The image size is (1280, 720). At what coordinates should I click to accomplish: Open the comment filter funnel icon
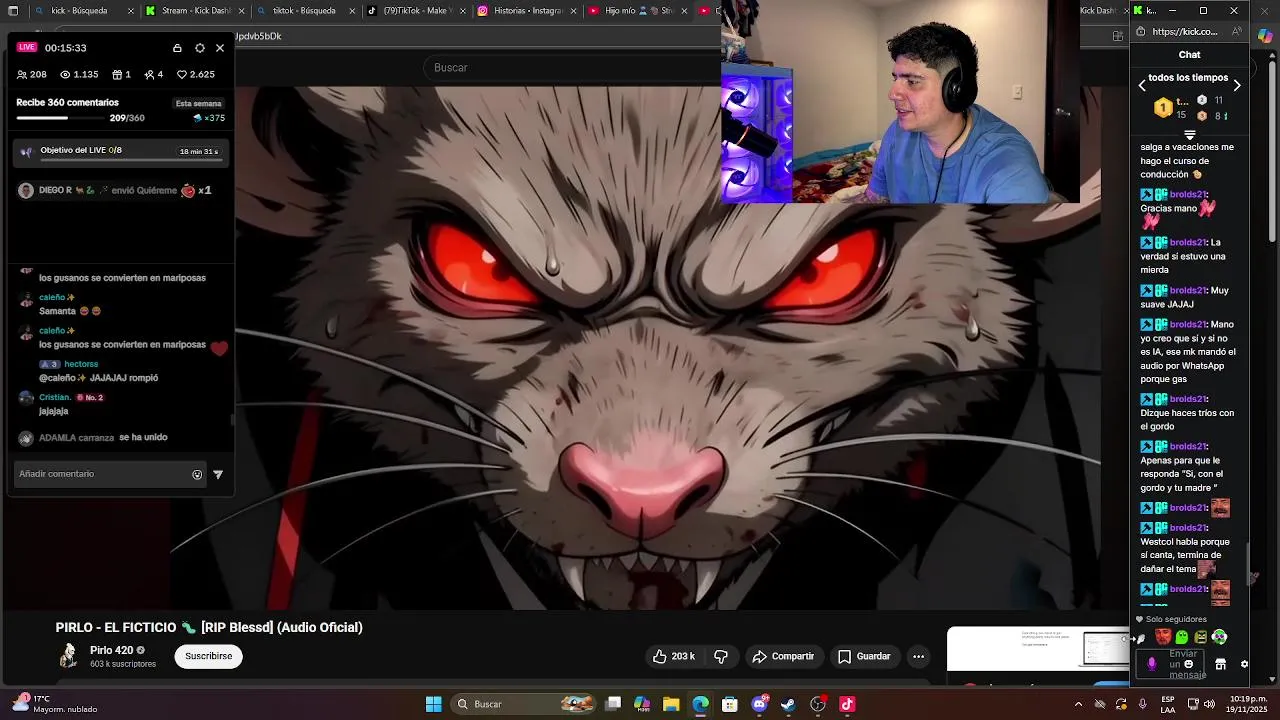pos(218,475)
